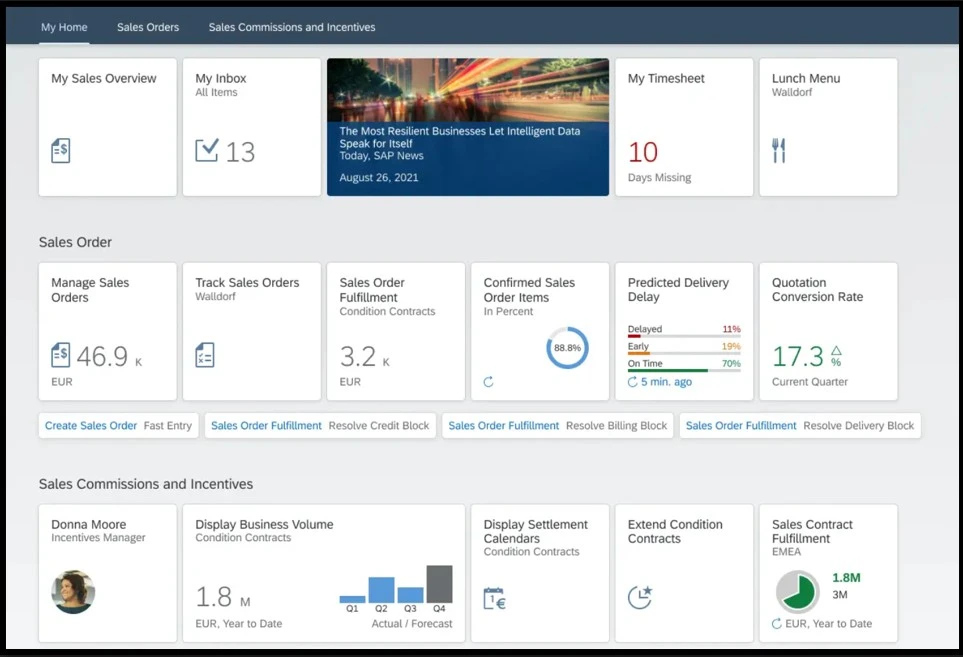
Task: Click the 88.8% donut progress ring
Action: point(567,348)
